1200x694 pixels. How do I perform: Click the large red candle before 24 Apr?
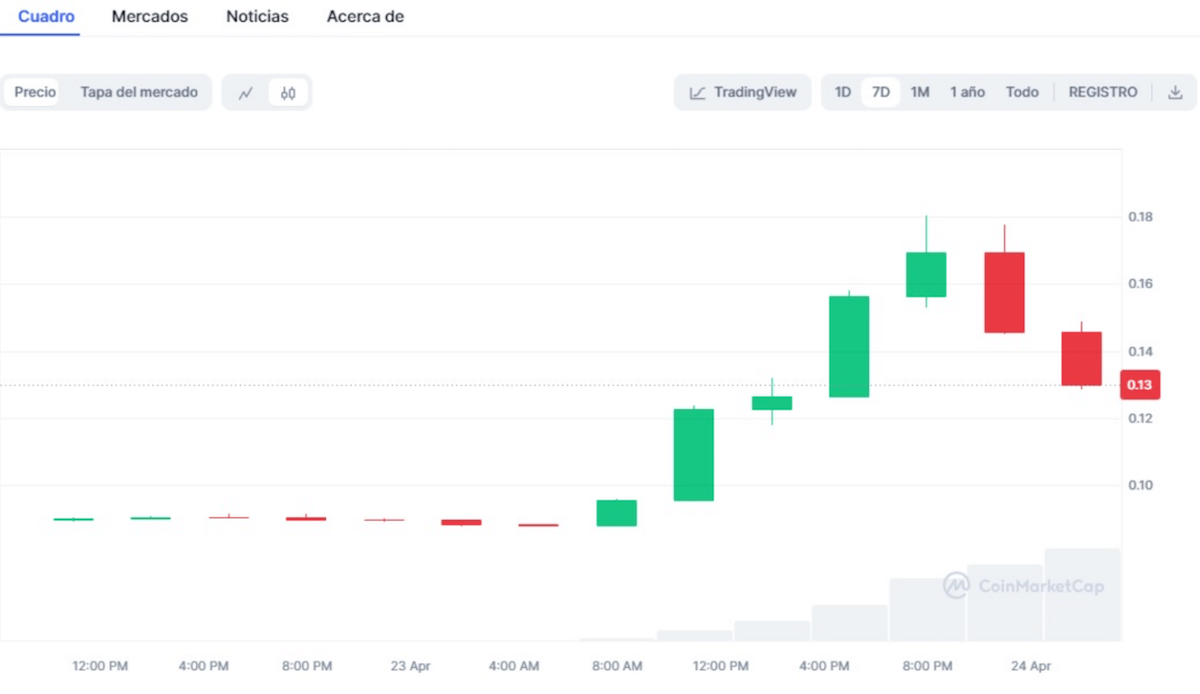click(1003, 292)
